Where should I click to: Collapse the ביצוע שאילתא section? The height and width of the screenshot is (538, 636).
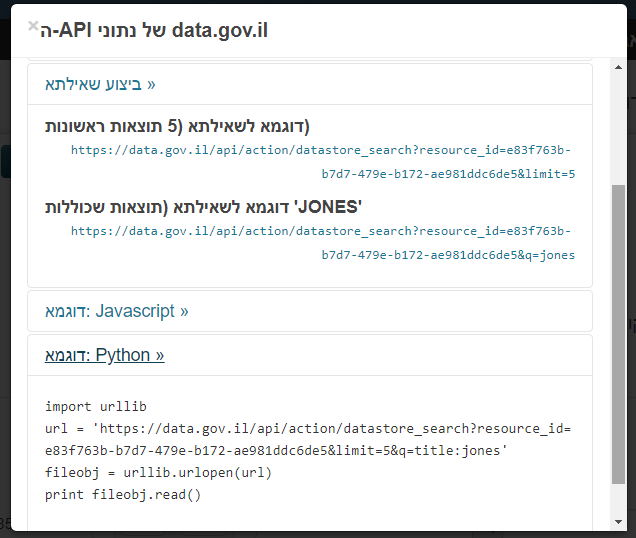(x=100, y=84)
